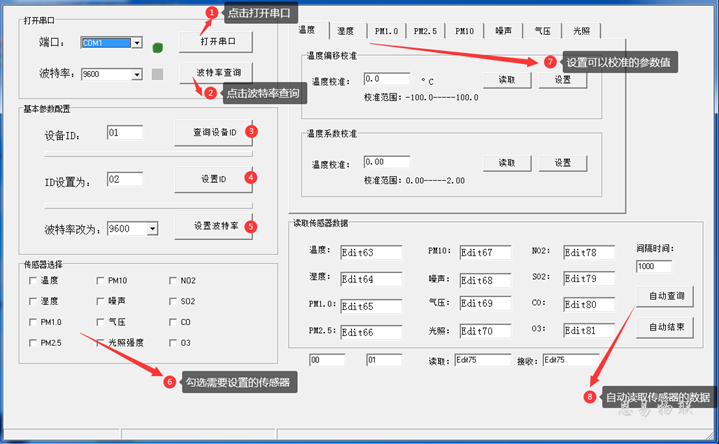Check the 光照强度 sensor checkbox
The width and height of the screenshot is (719, 444).
pyautogui.click(x=100, y=343)
